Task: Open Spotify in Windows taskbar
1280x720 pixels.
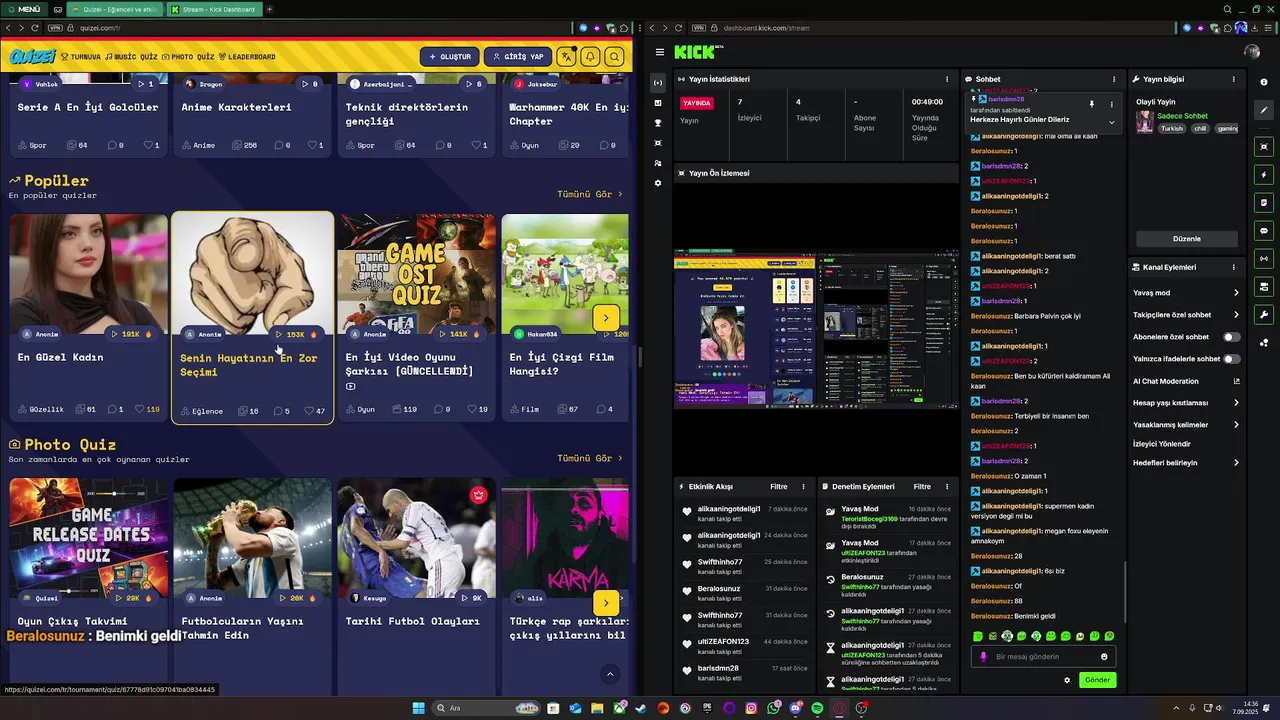Action: (x=817, y=708)
